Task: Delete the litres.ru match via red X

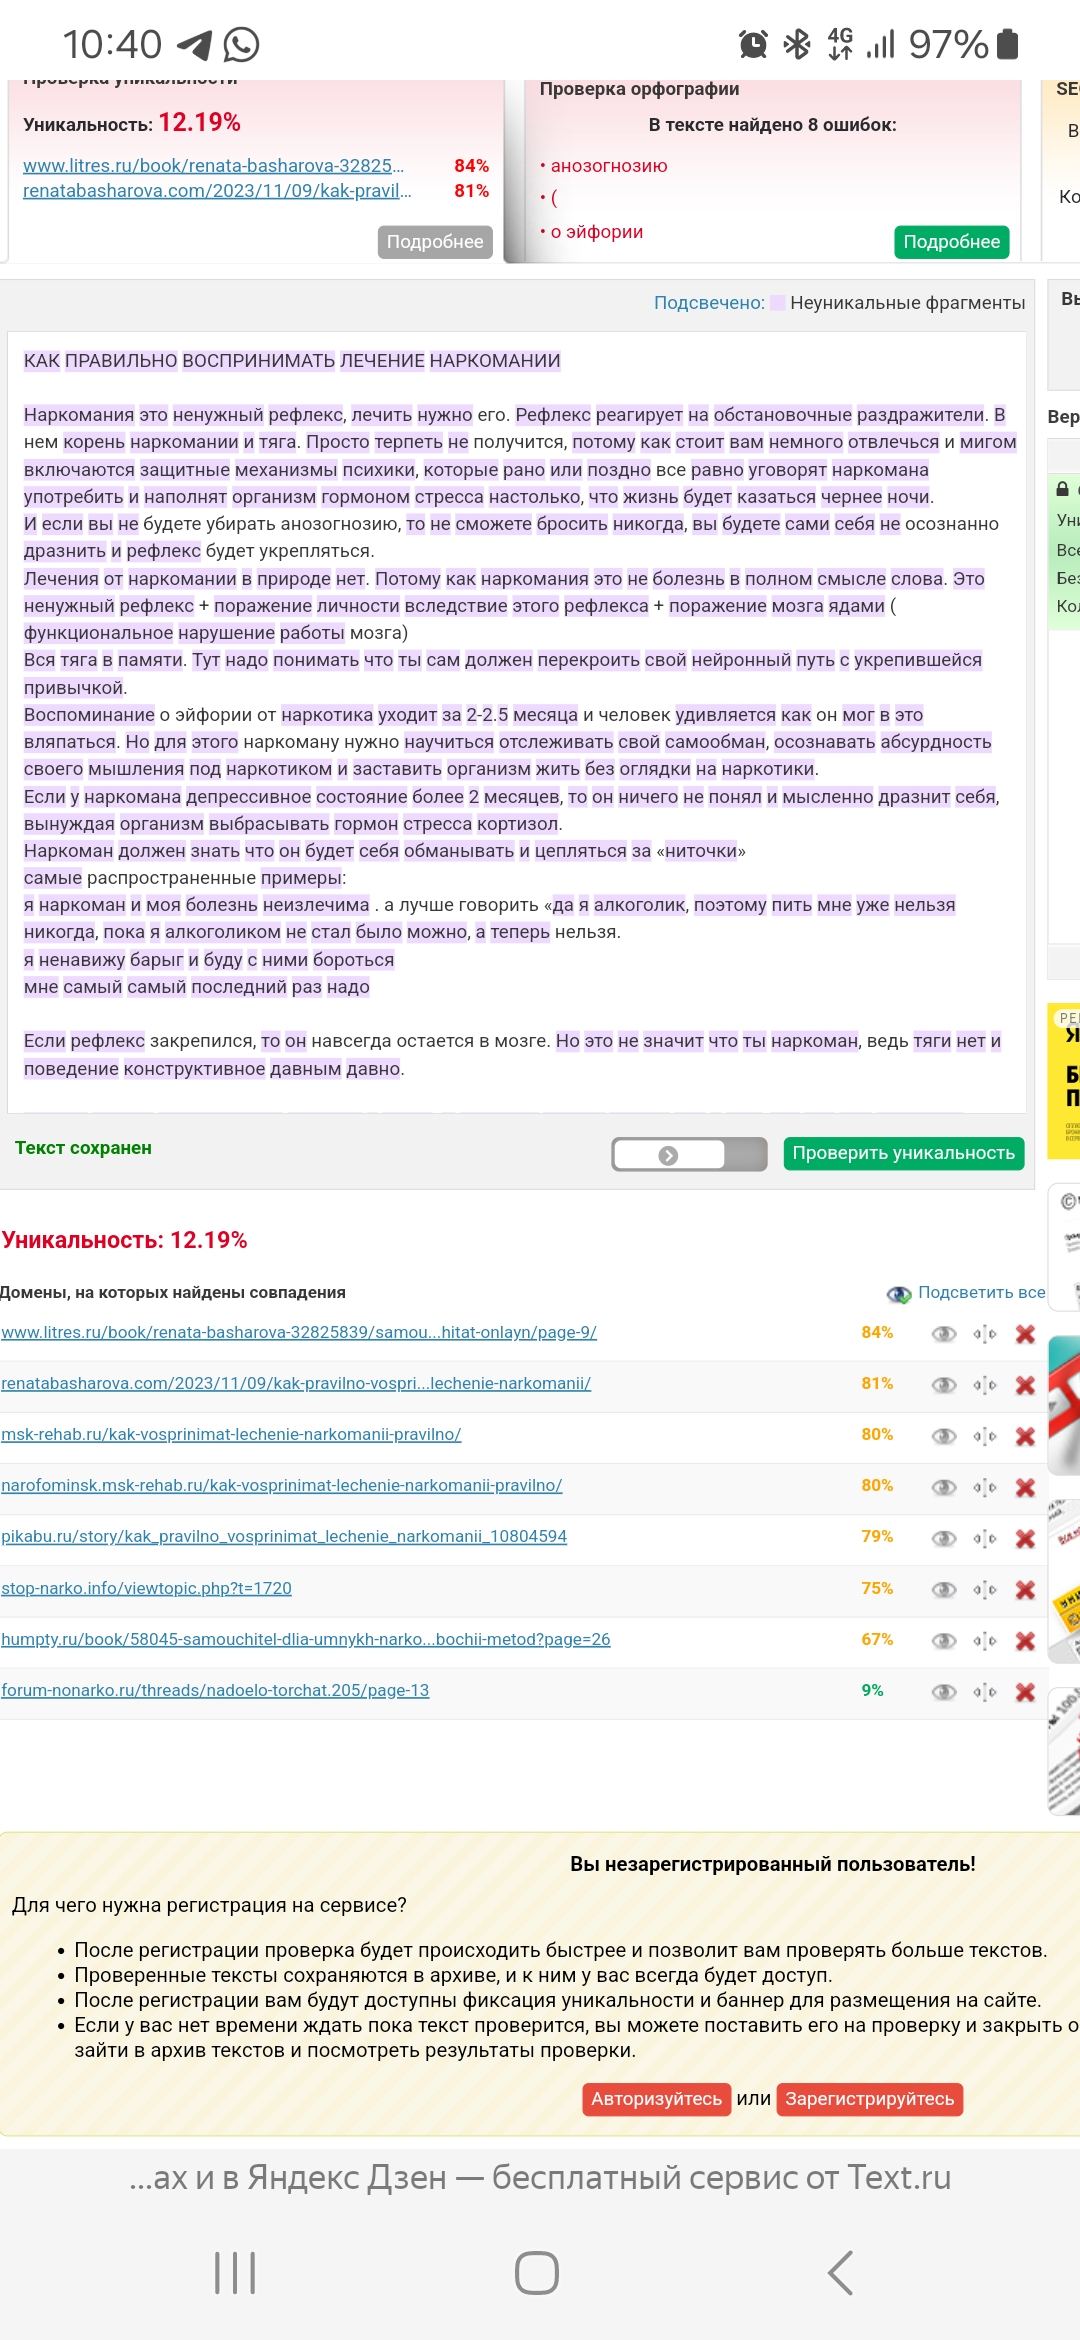Action: [x=1025, y=1334]
